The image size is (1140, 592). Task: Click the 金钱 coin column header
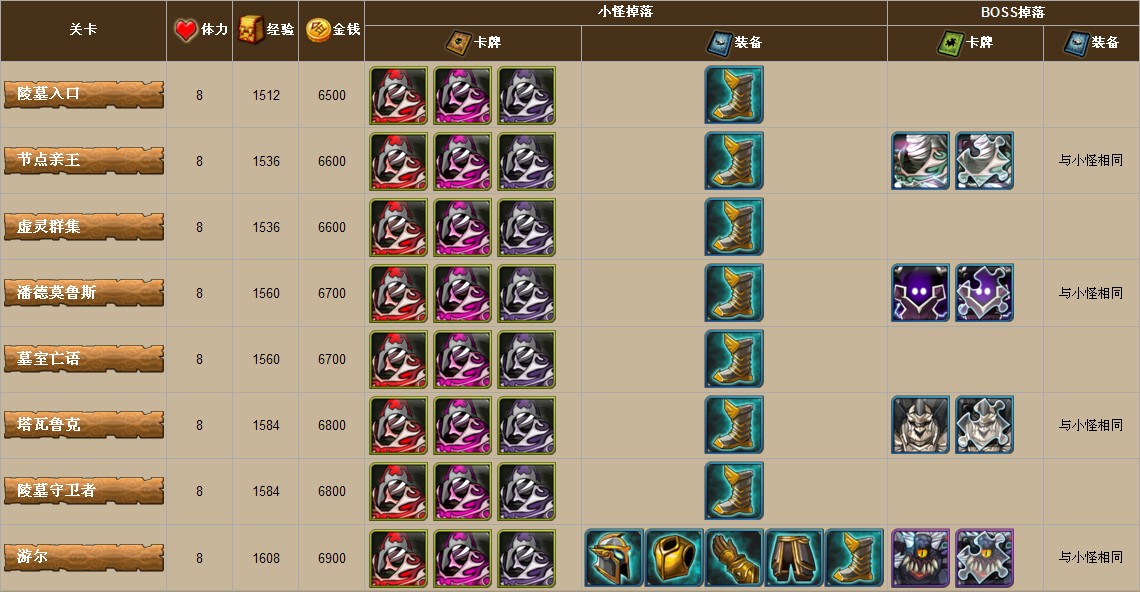332,30
